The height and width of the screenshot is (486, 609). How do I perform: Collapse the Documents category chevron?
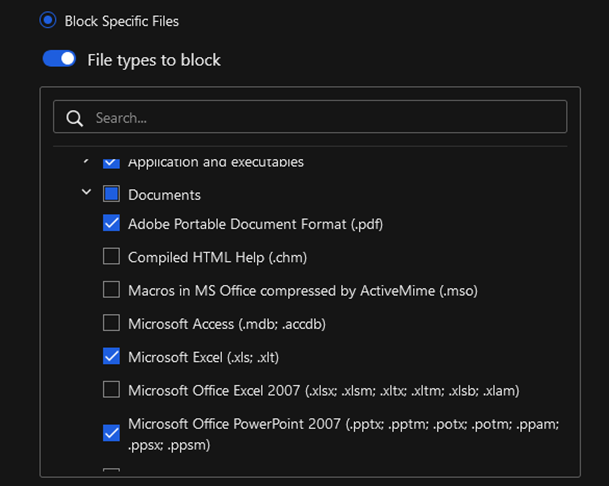[x=87, y=192]
